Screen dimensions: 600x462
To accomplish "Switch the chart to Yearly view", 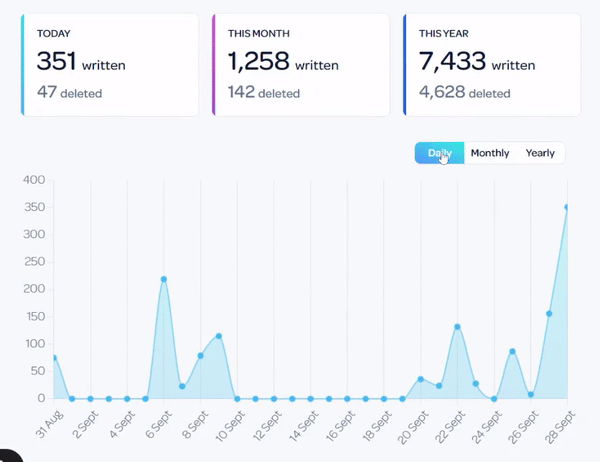I will point(540,153).
